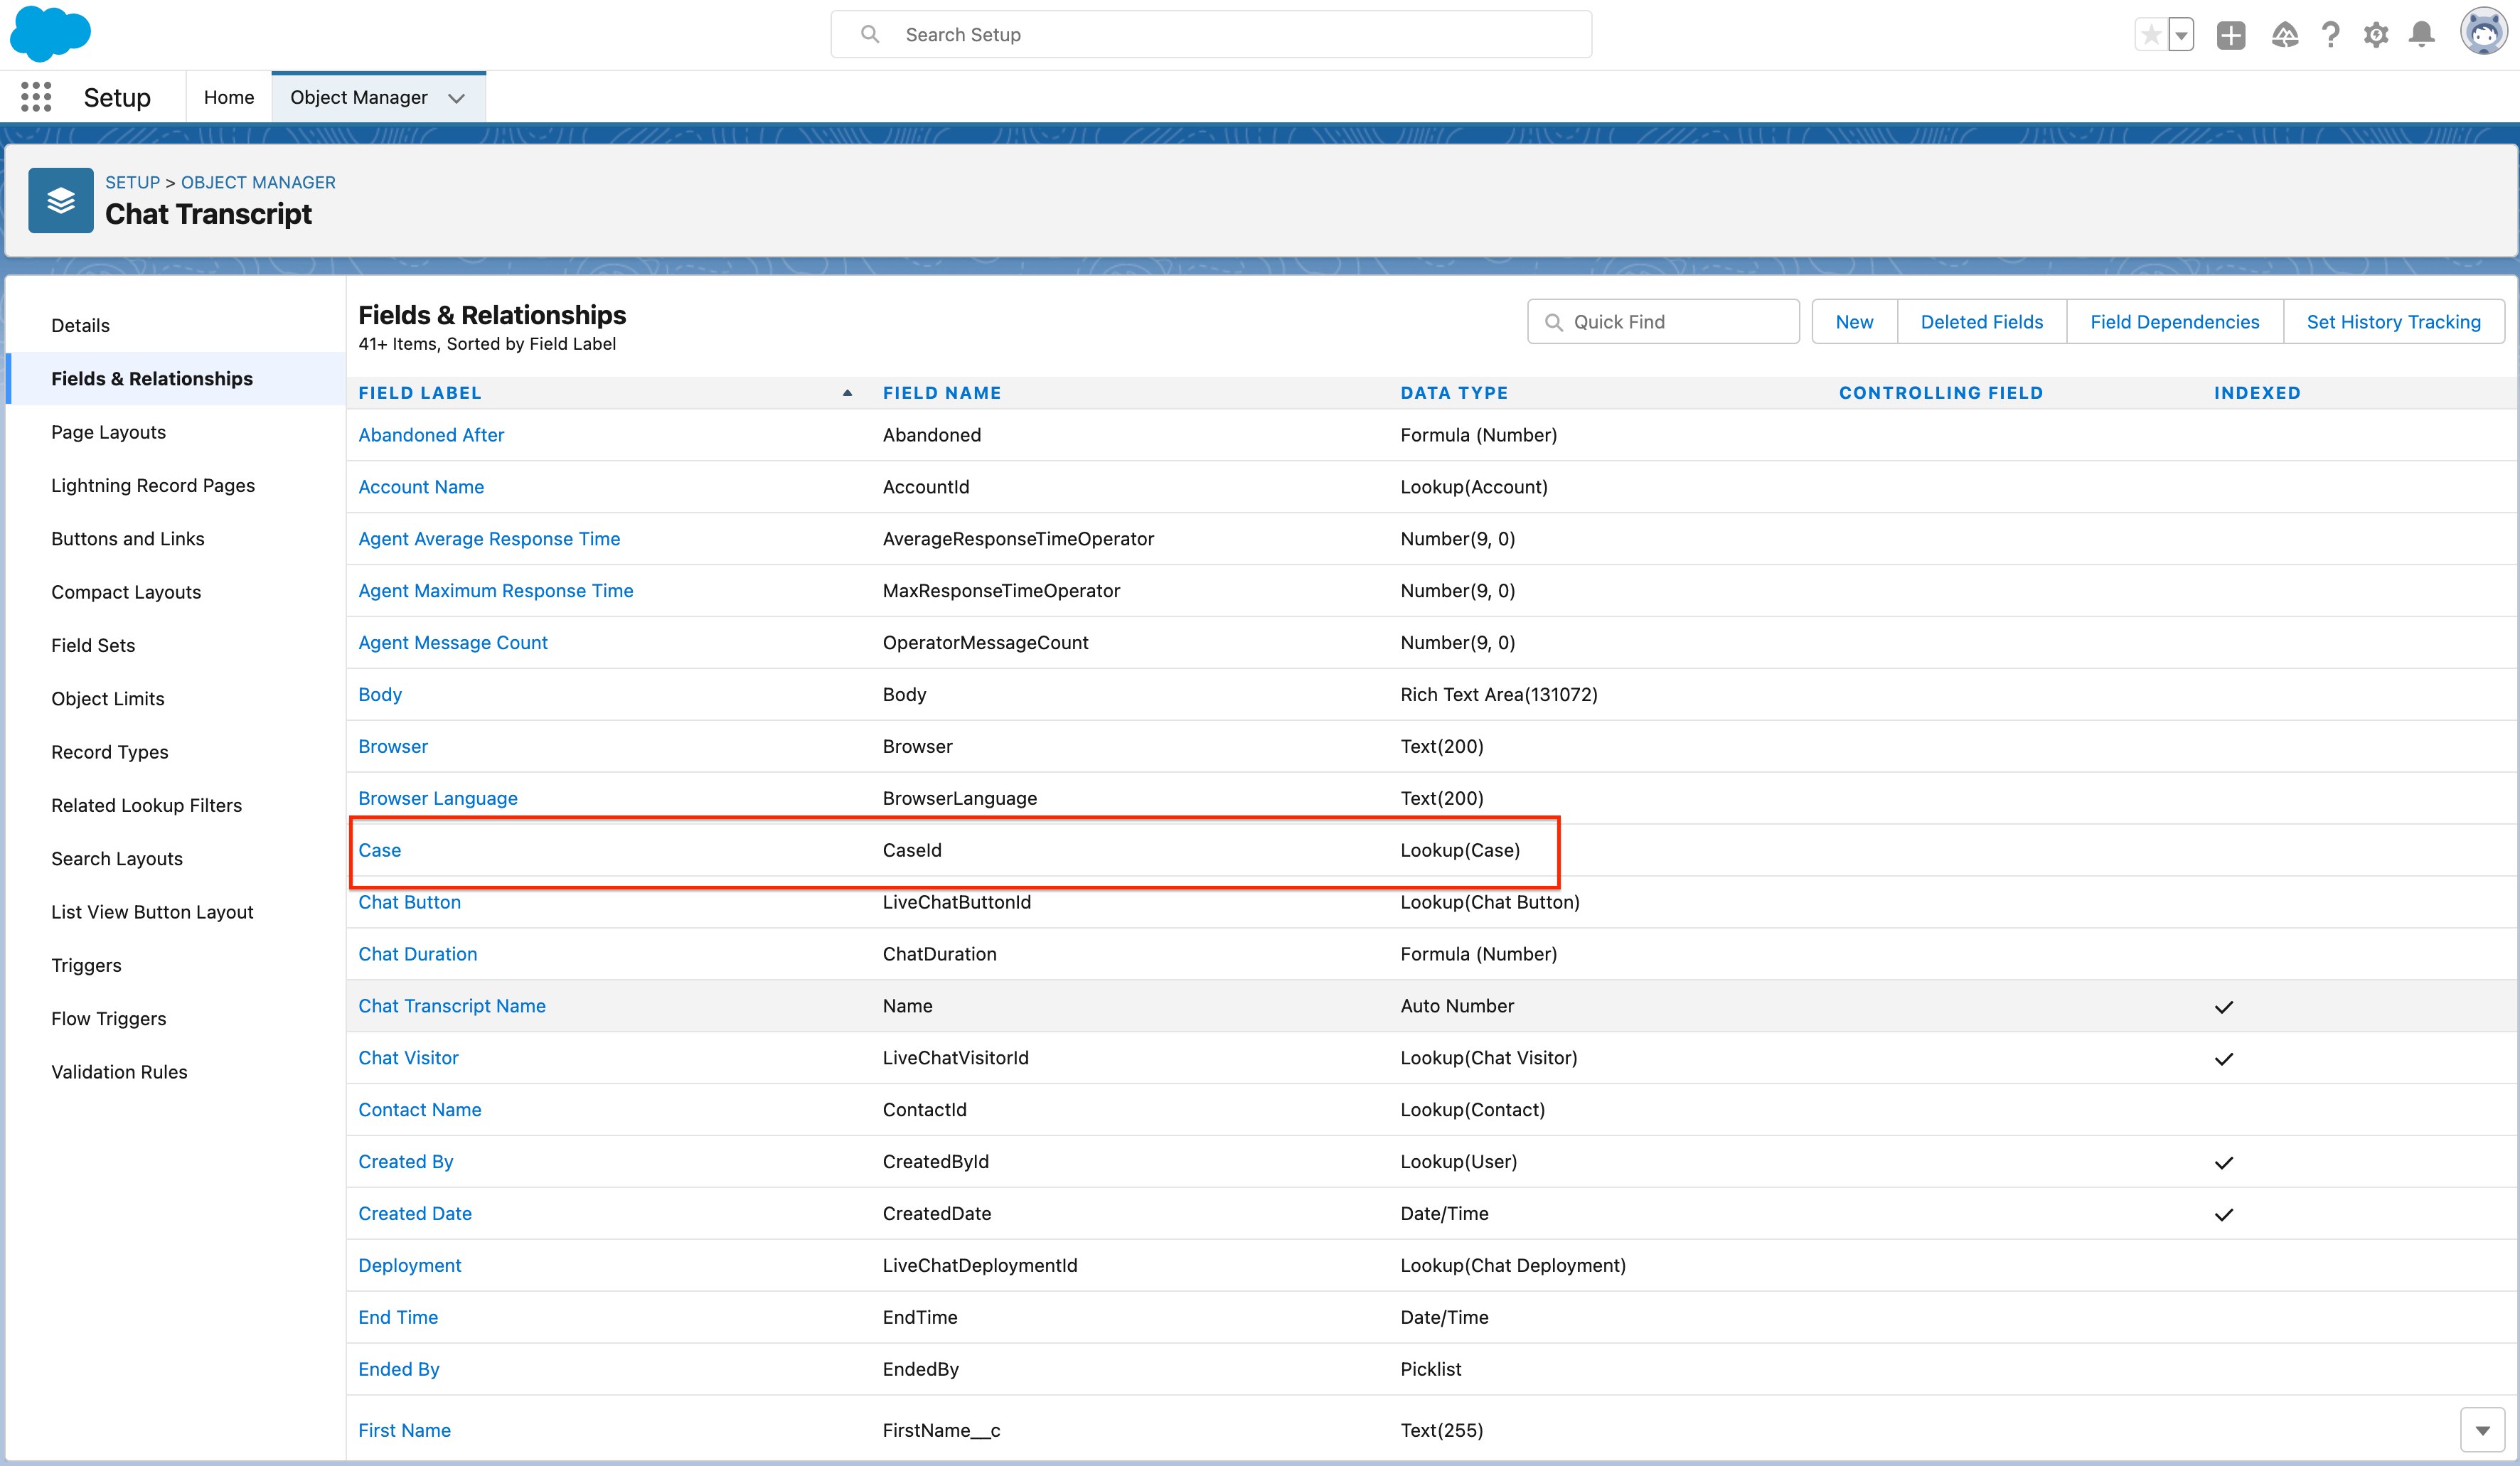Click the New field button

[1854, 322]
